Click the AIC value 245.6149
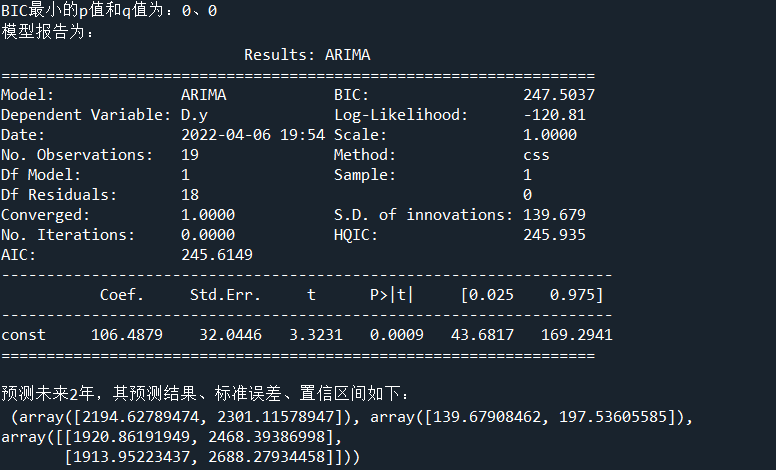 pos(217,255)
